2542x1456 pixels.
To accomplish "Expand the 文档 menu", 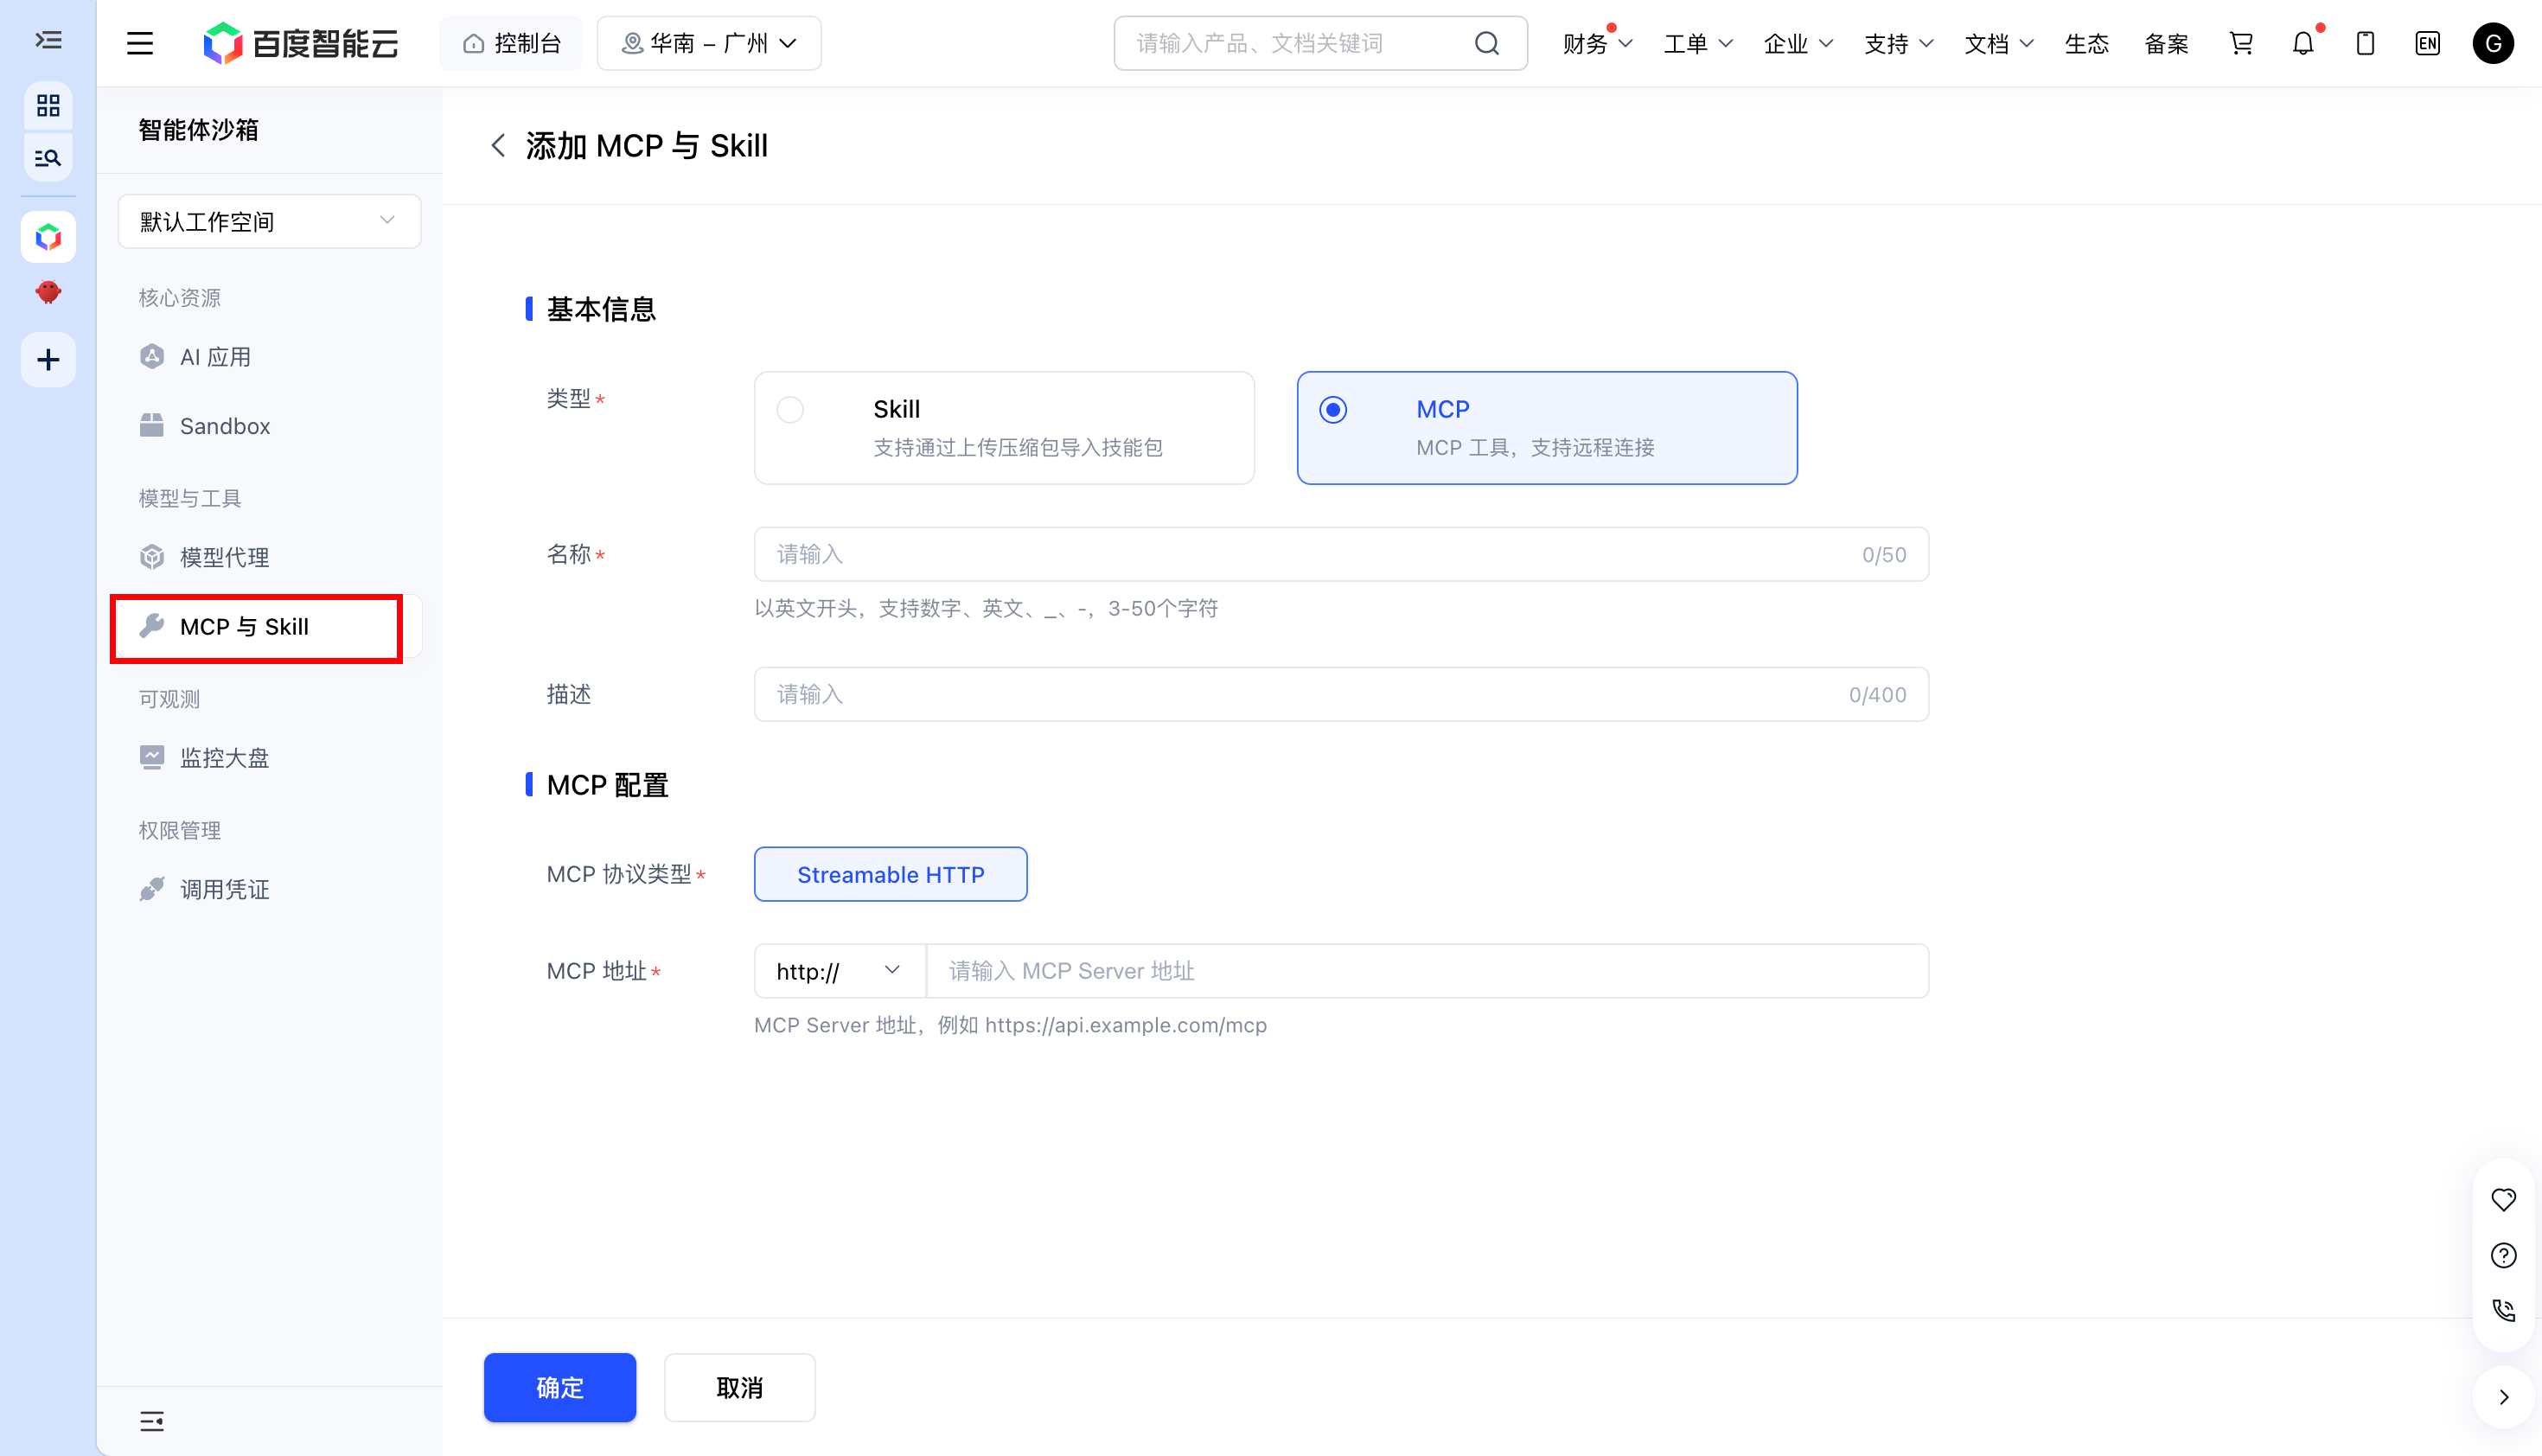I will pos(1999,43).
